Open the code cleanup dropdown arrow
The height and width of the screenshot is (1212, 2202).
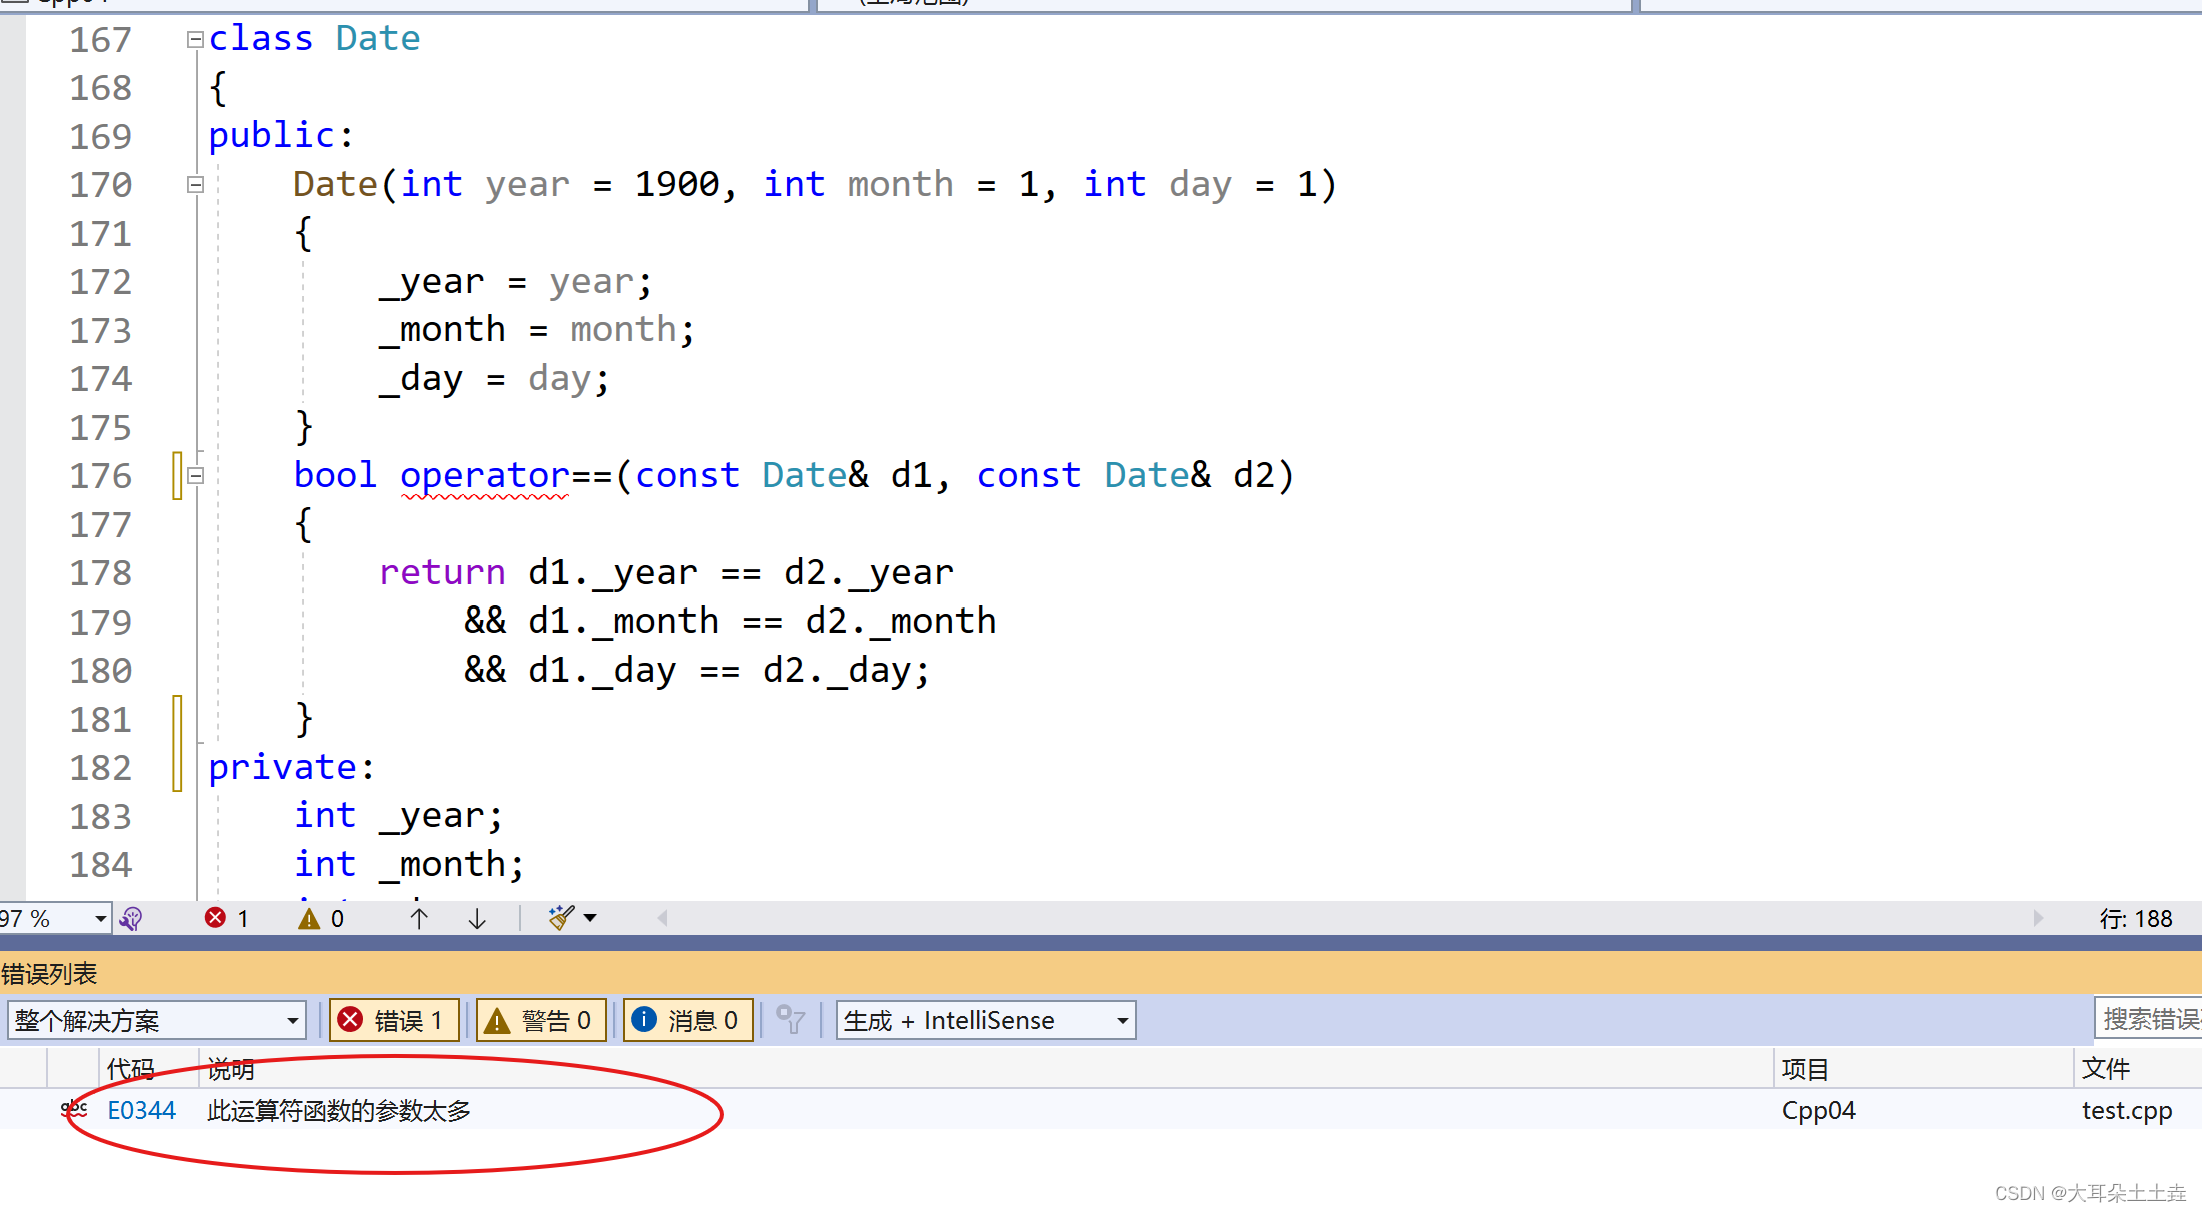tap(590, 918)
